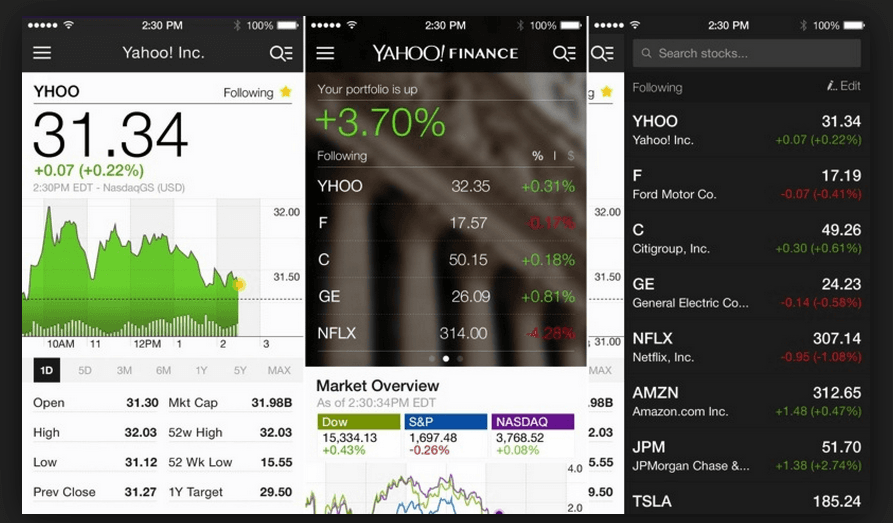Tap the magnifier icon in search field
This screenshot has width=893, height=523.
647,53
